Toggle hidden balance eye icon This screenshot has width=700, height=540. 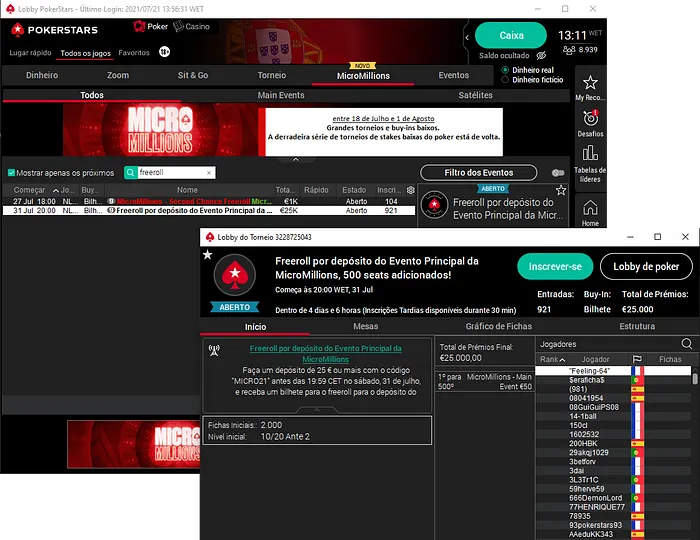[541, 55]
